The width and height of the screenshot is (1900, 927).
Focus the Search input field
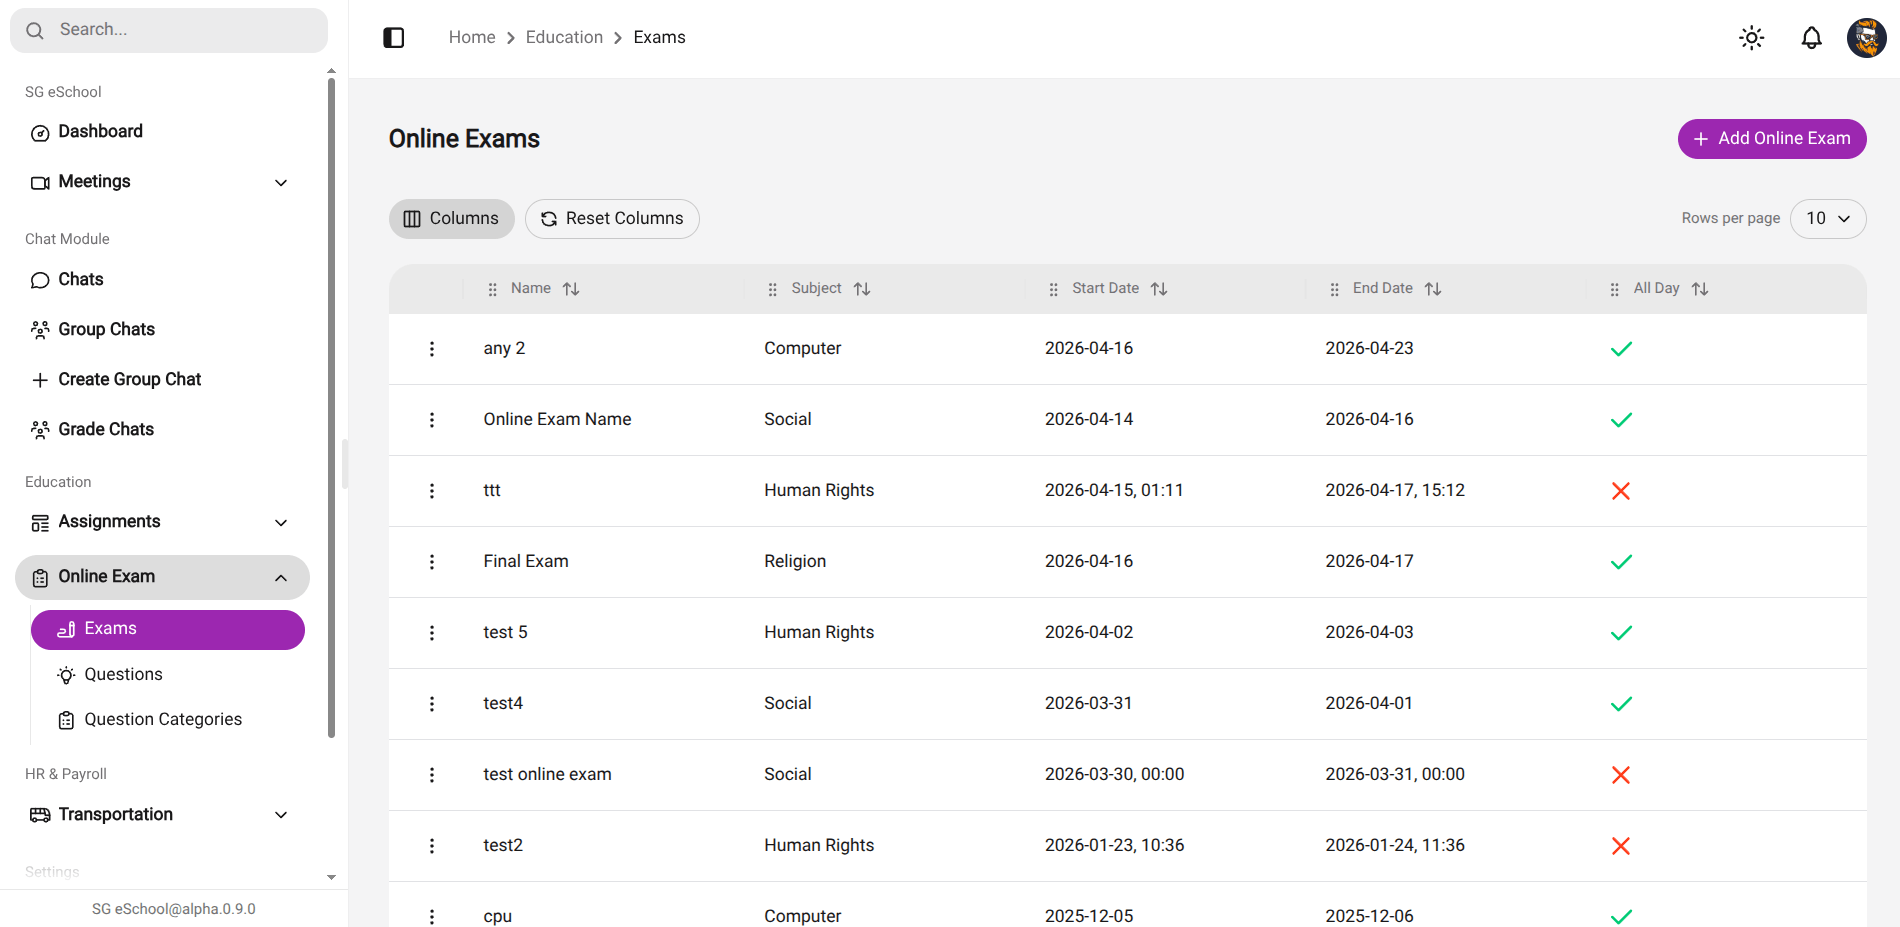169,30
